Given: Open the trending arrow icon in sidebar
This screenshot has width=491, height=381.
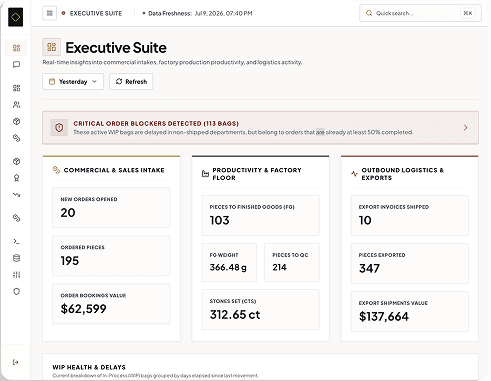Looking at the screenshot, I should pyautogui.click(x=16, y=195).
